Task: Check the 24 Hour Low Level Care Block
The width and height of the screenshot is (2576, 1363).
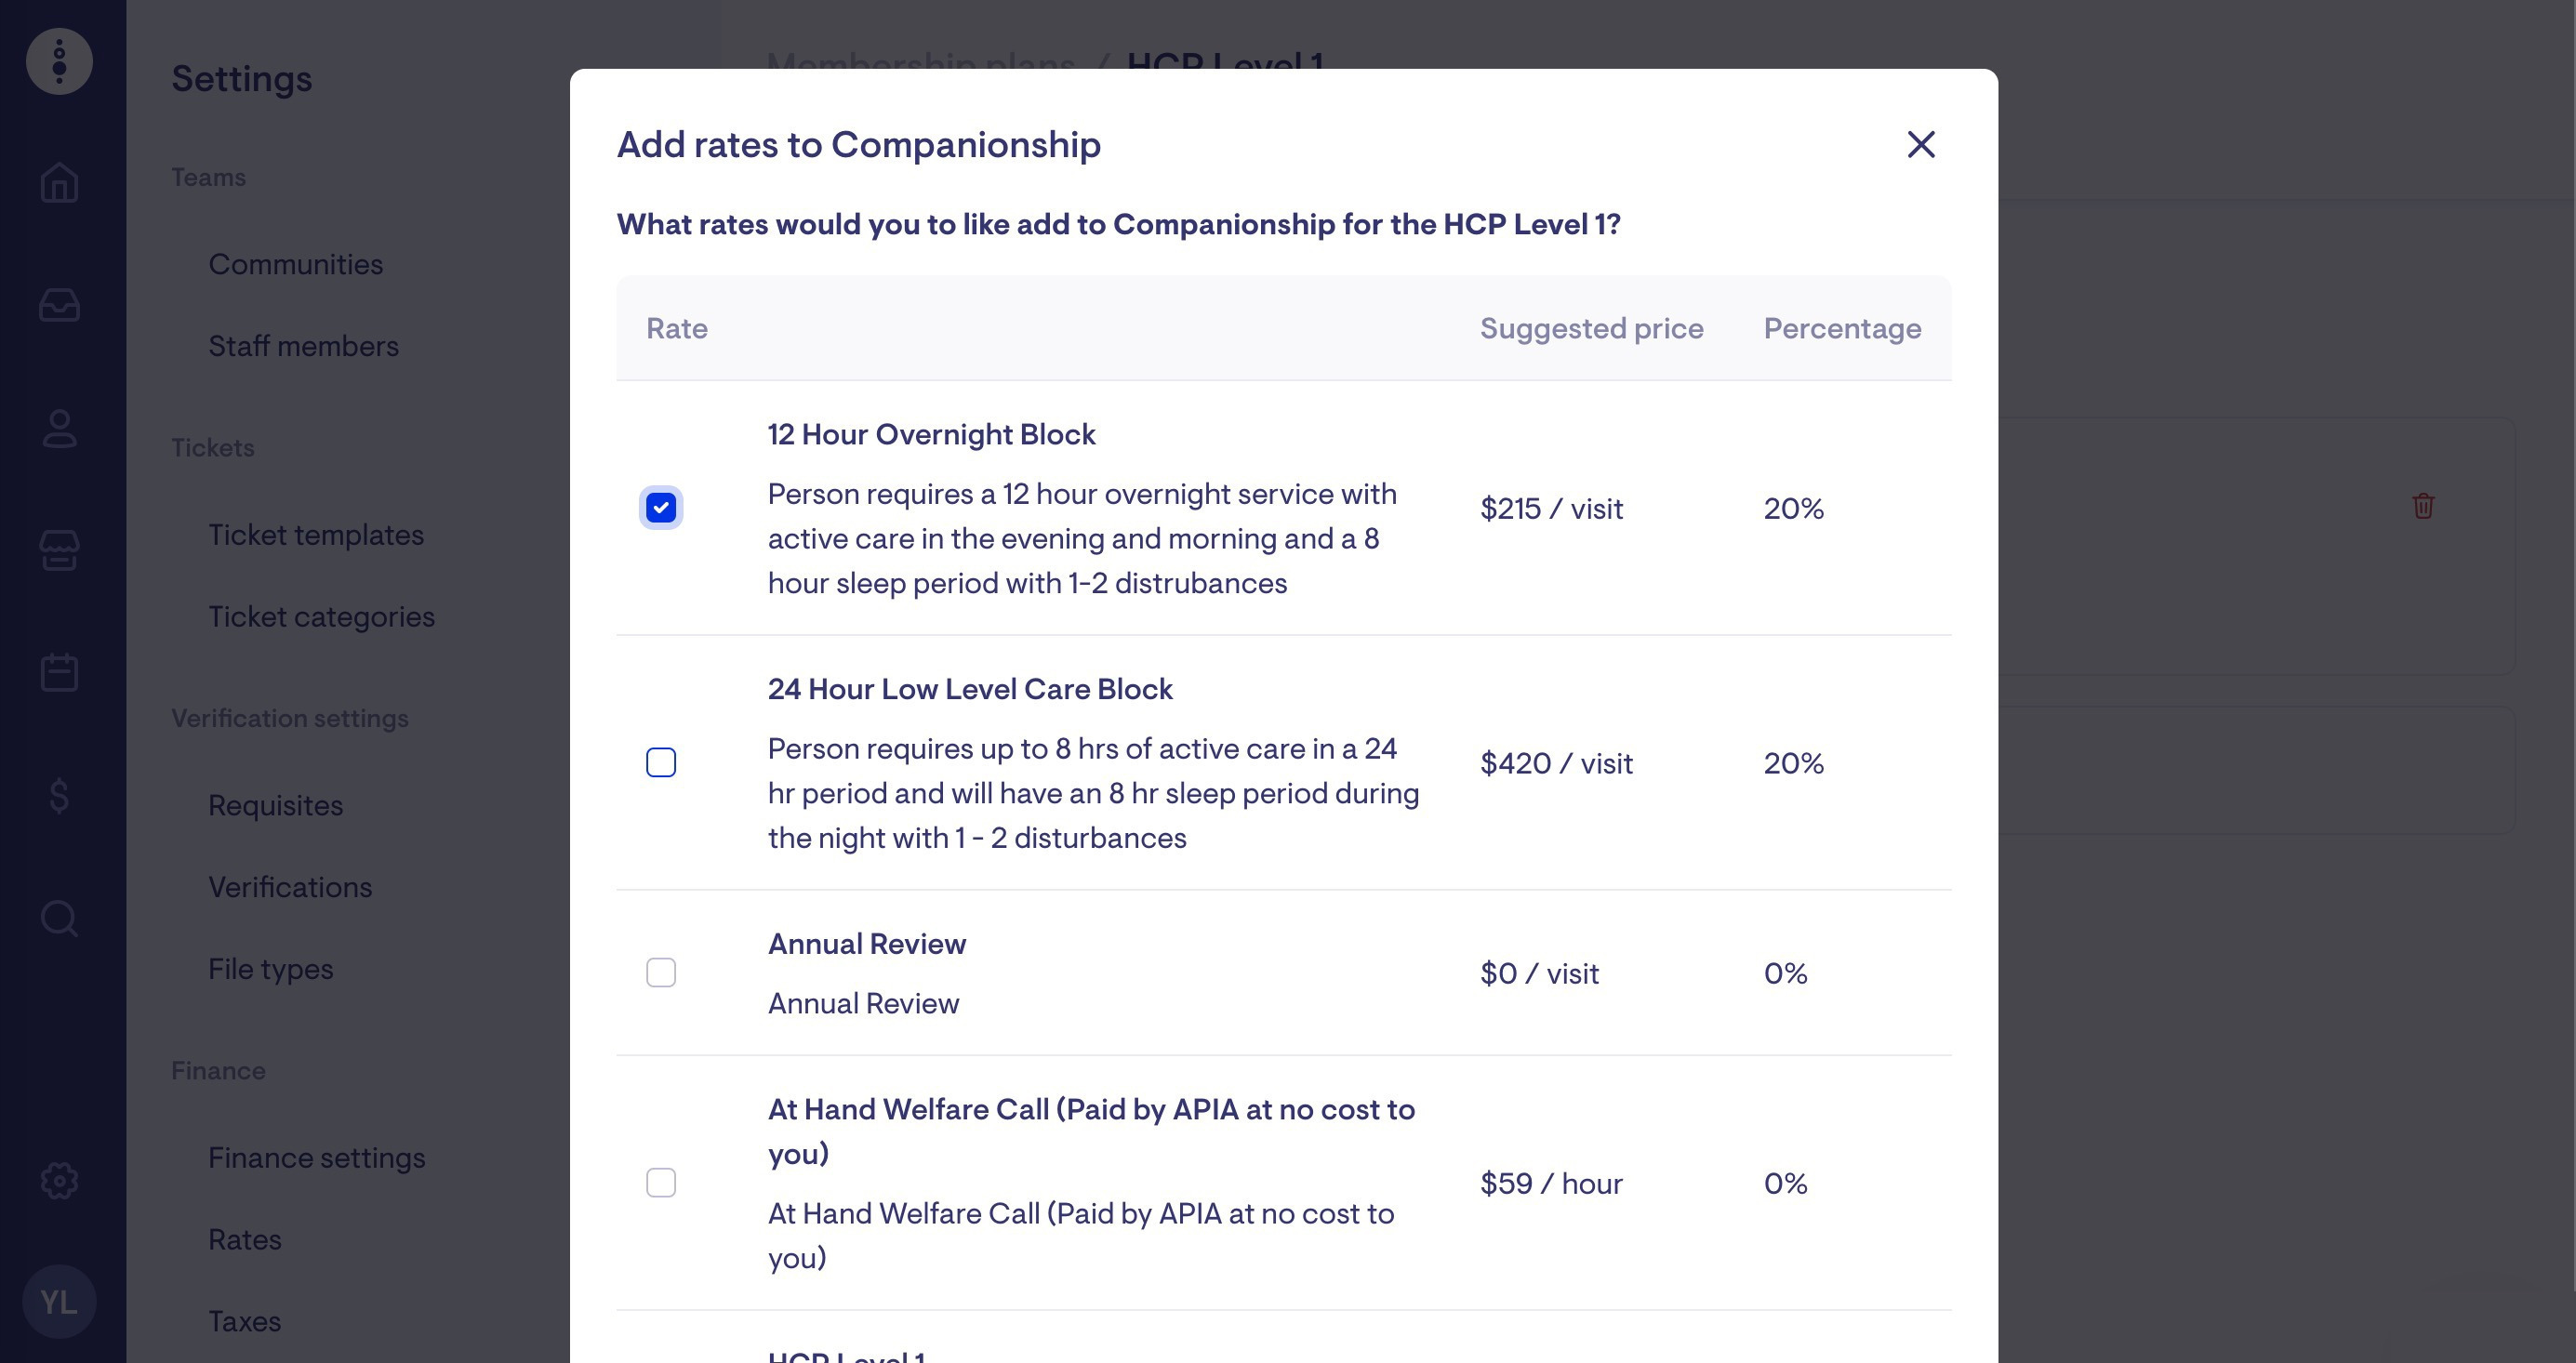Action: pos(661,763)
